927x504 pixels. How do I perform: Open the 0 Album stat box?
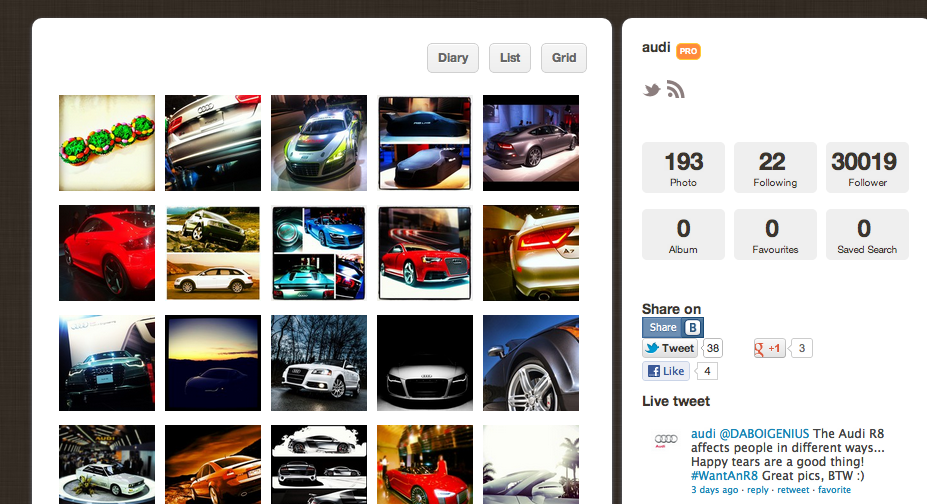683,235
